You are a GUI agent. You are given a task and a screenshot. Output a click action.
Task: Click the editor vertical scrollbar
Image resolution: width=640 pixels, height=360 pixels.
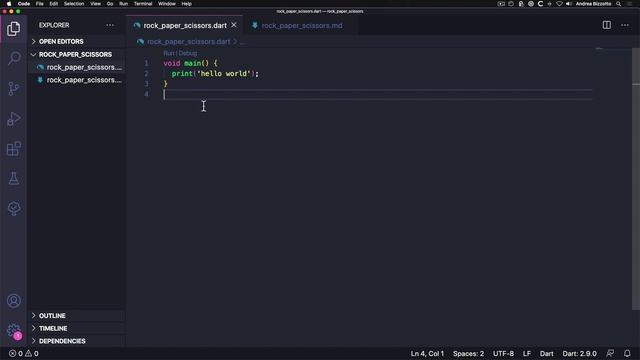(x=636, y=179)
